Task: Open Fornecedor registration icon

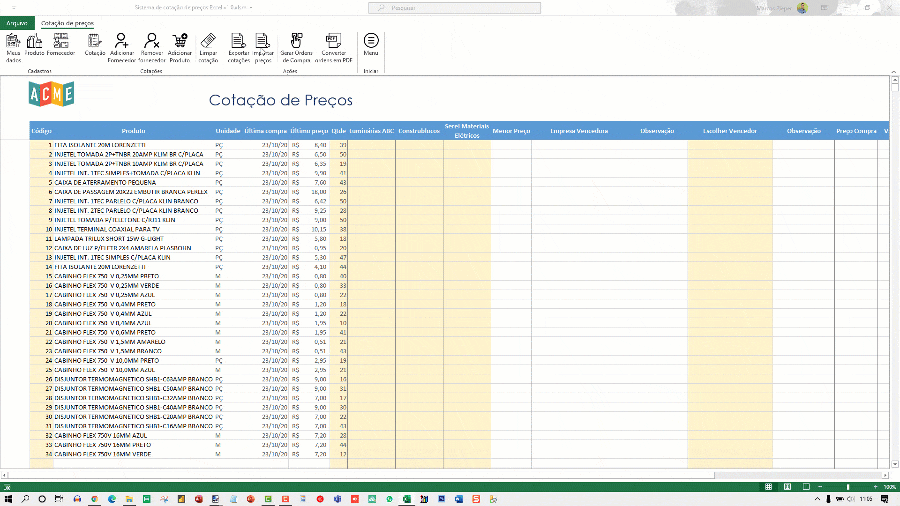Action: click(61, 45)
